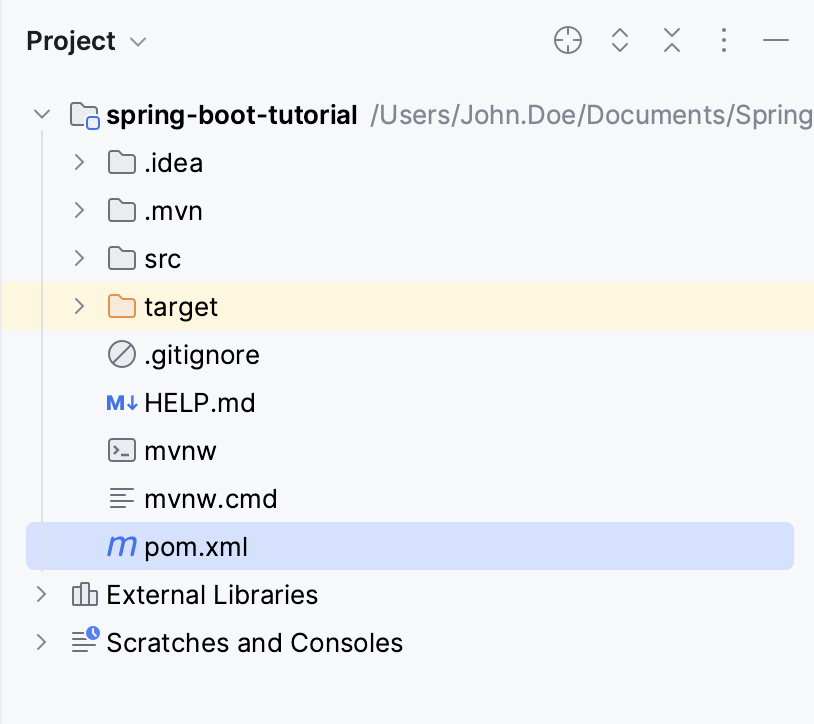Expand the src folder

pyautogui.click(x=78, y=258)
